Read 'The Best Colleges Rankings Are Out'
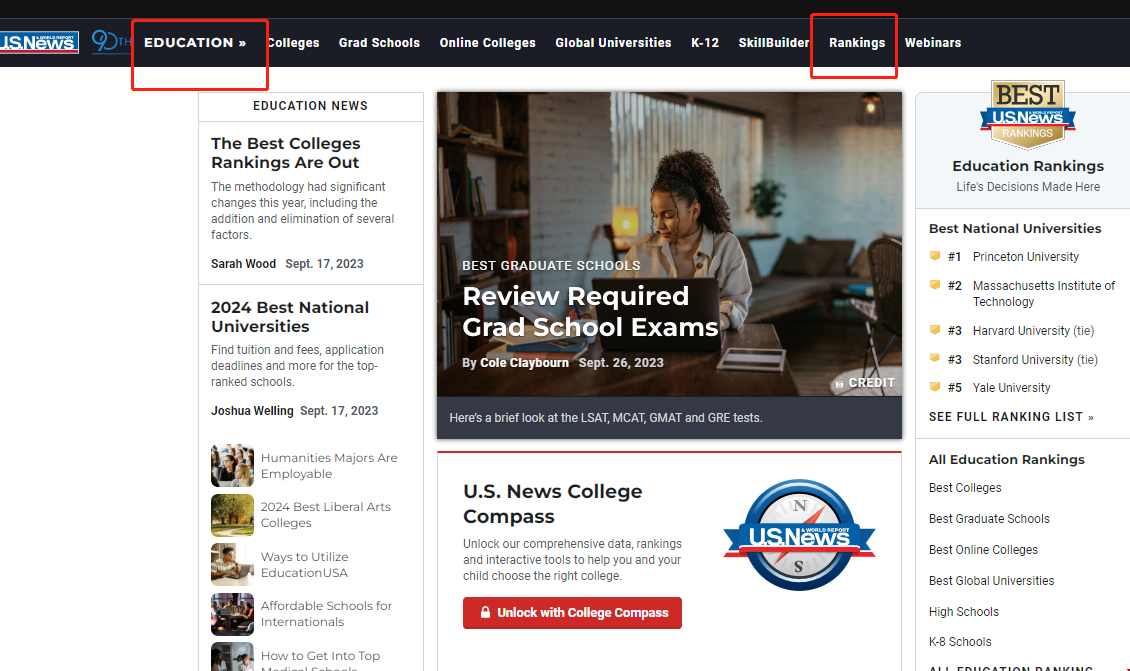Viewport: 1130px width, 671px height. coord(285,153)
